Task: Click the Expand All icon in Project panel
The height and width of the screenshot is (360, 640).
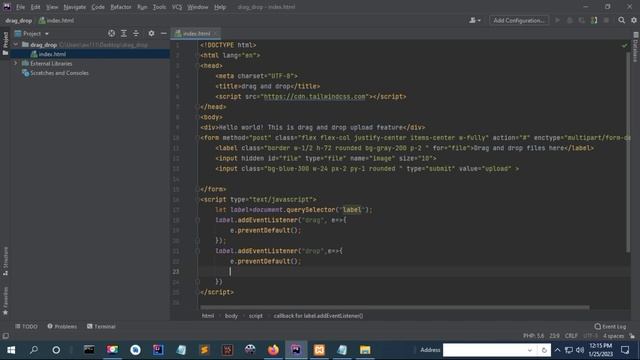Action: (x=124, y=33)
